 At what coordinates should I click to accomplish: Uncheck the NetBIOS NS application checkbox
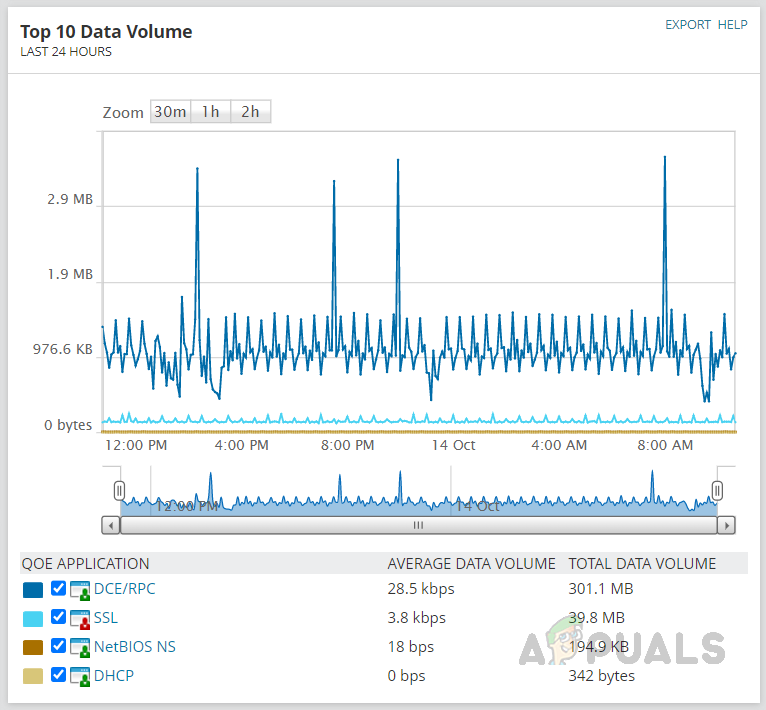click(x=58, y=646)
